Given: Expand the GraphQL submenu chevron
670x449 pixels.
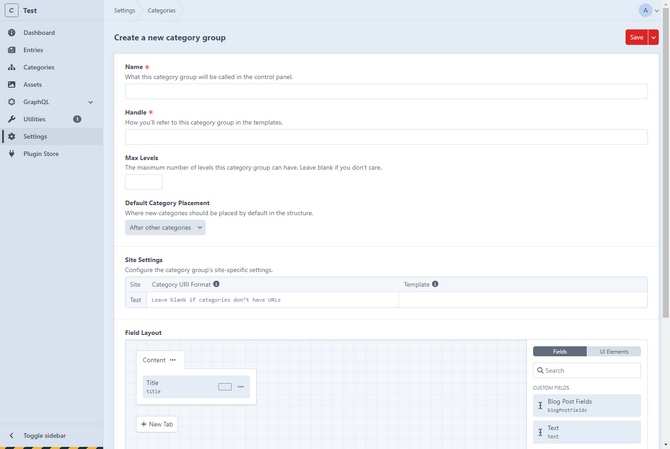Looking at the screenshot, I should (x=91, y=102).
